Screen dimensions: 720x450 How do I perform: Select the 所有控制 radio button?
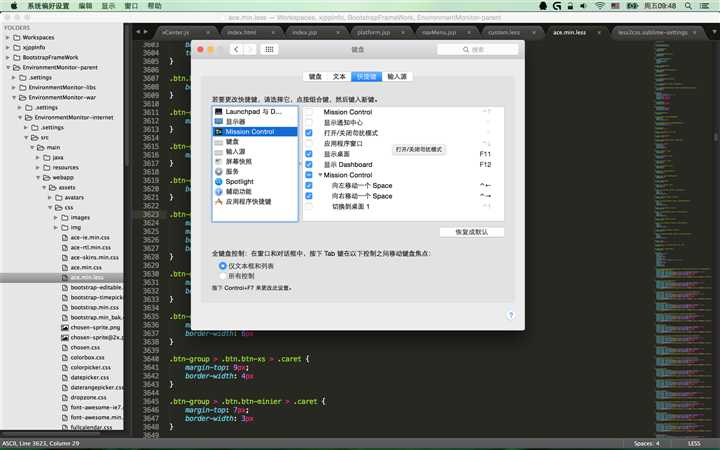click(223, 276)
